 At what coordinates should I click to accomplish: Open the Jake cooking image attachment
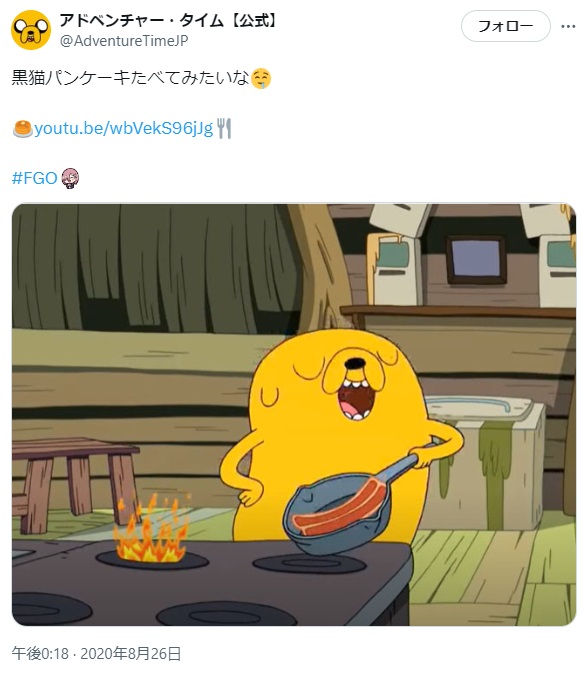pos(294,415)
